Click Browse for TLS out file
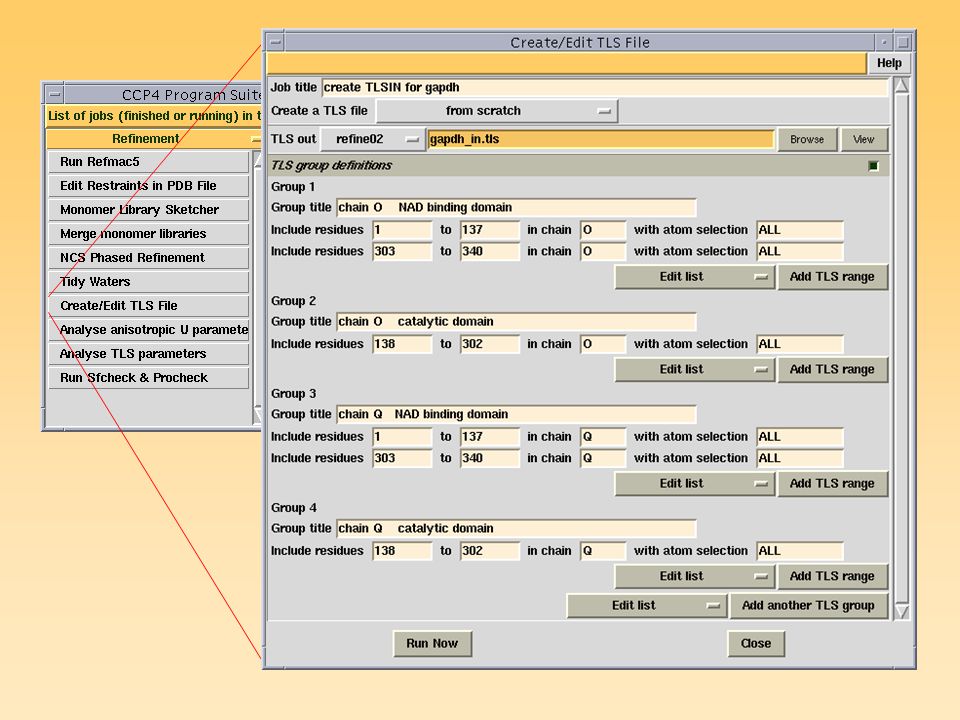Screen dimensions: 960x720 (x=807, y=140)
